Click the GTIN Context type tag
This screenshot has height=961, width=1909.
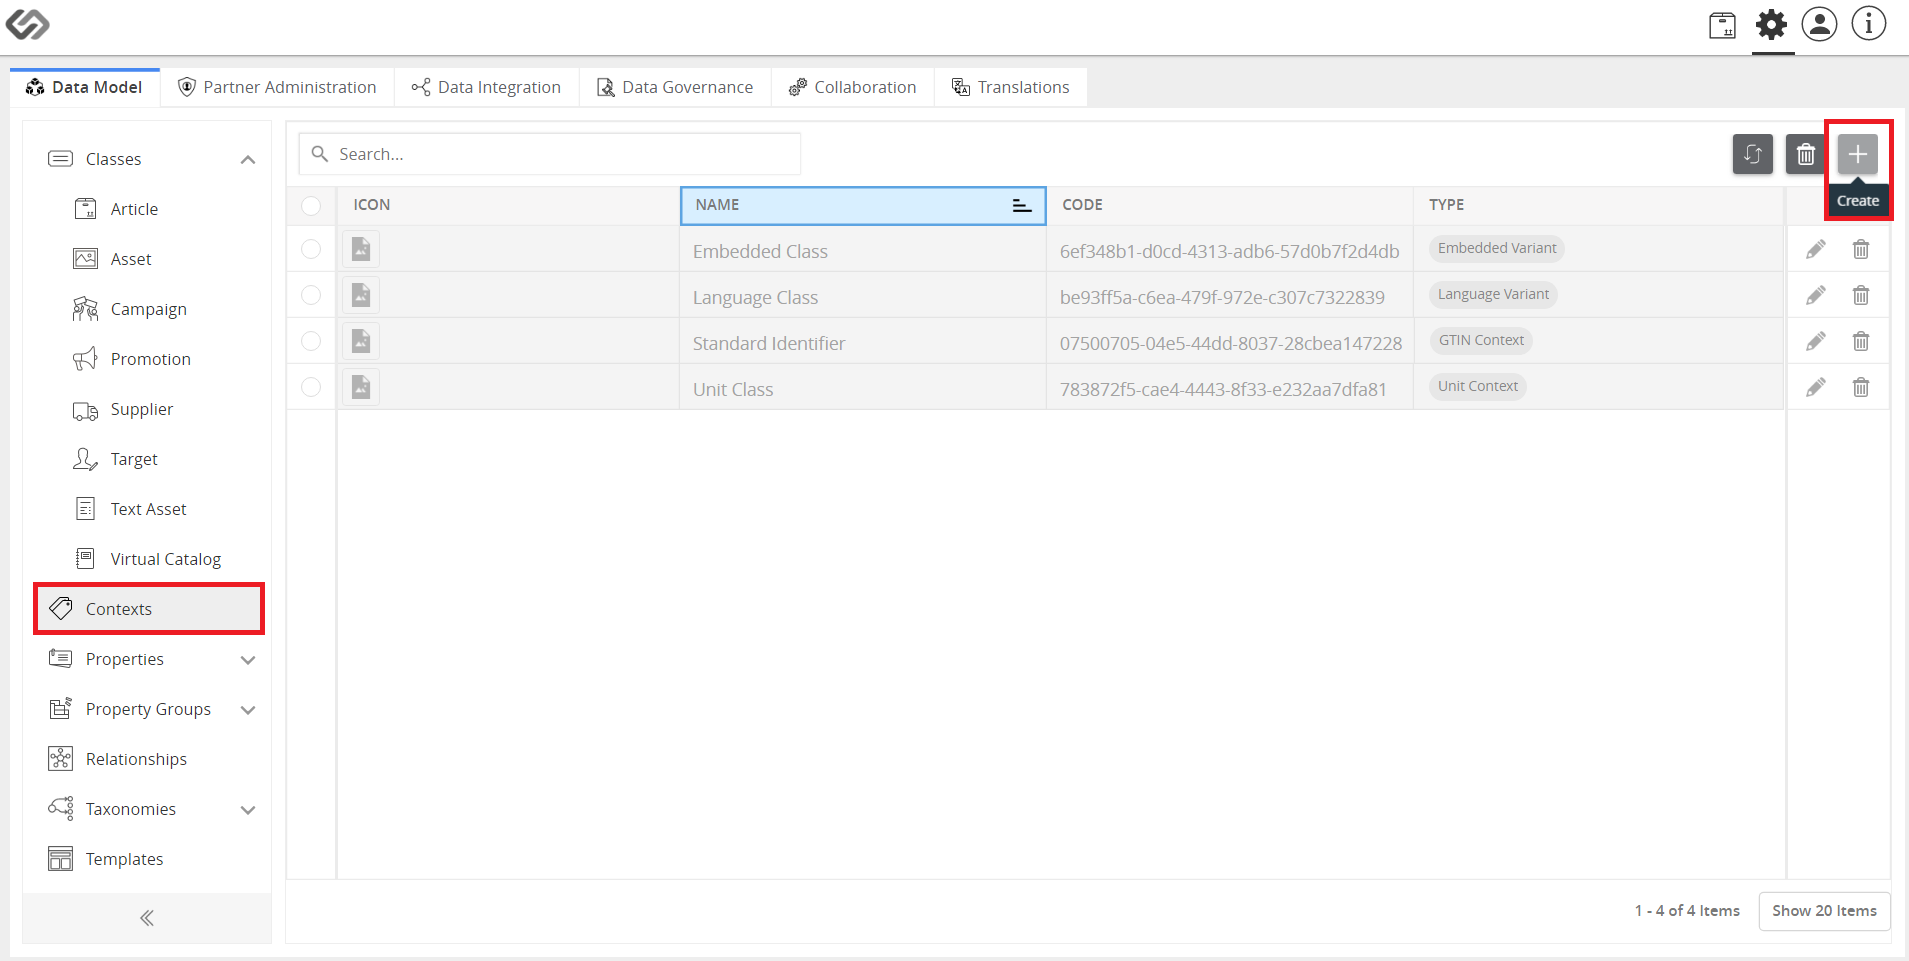coord(1481,340)
